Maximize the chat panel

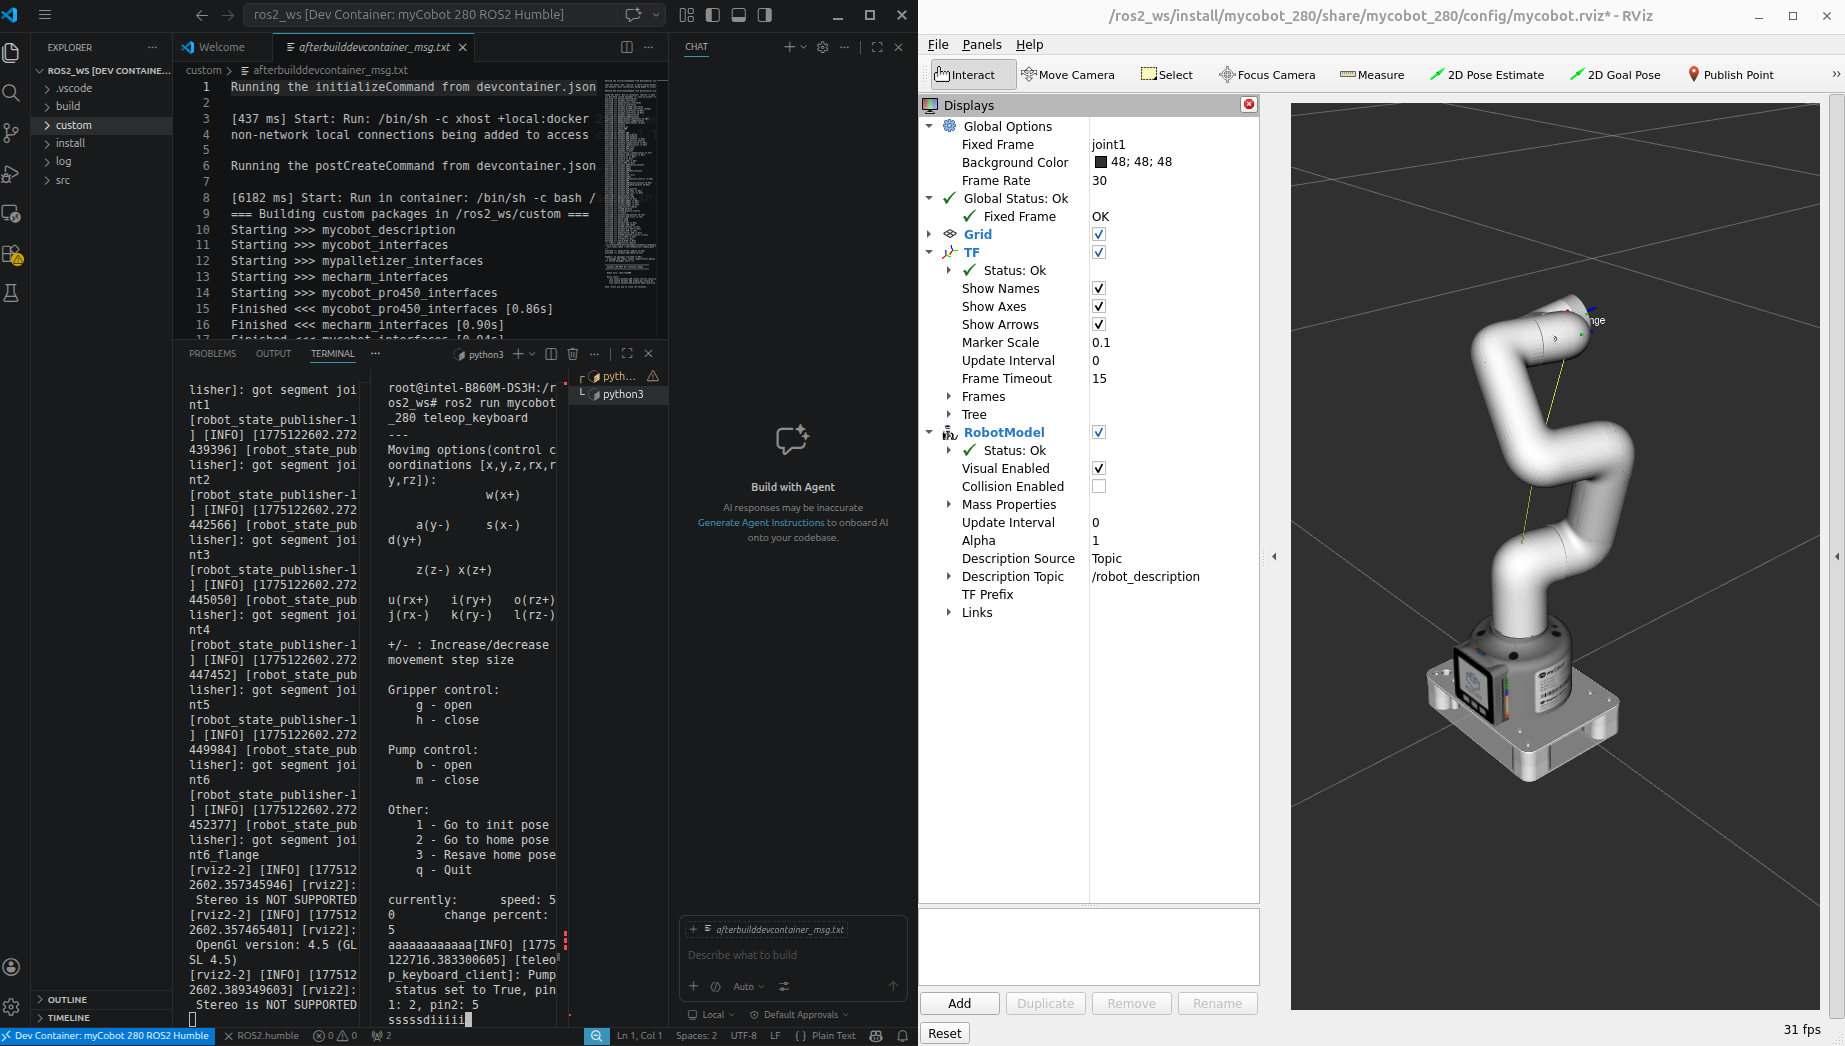coord(877,47)
